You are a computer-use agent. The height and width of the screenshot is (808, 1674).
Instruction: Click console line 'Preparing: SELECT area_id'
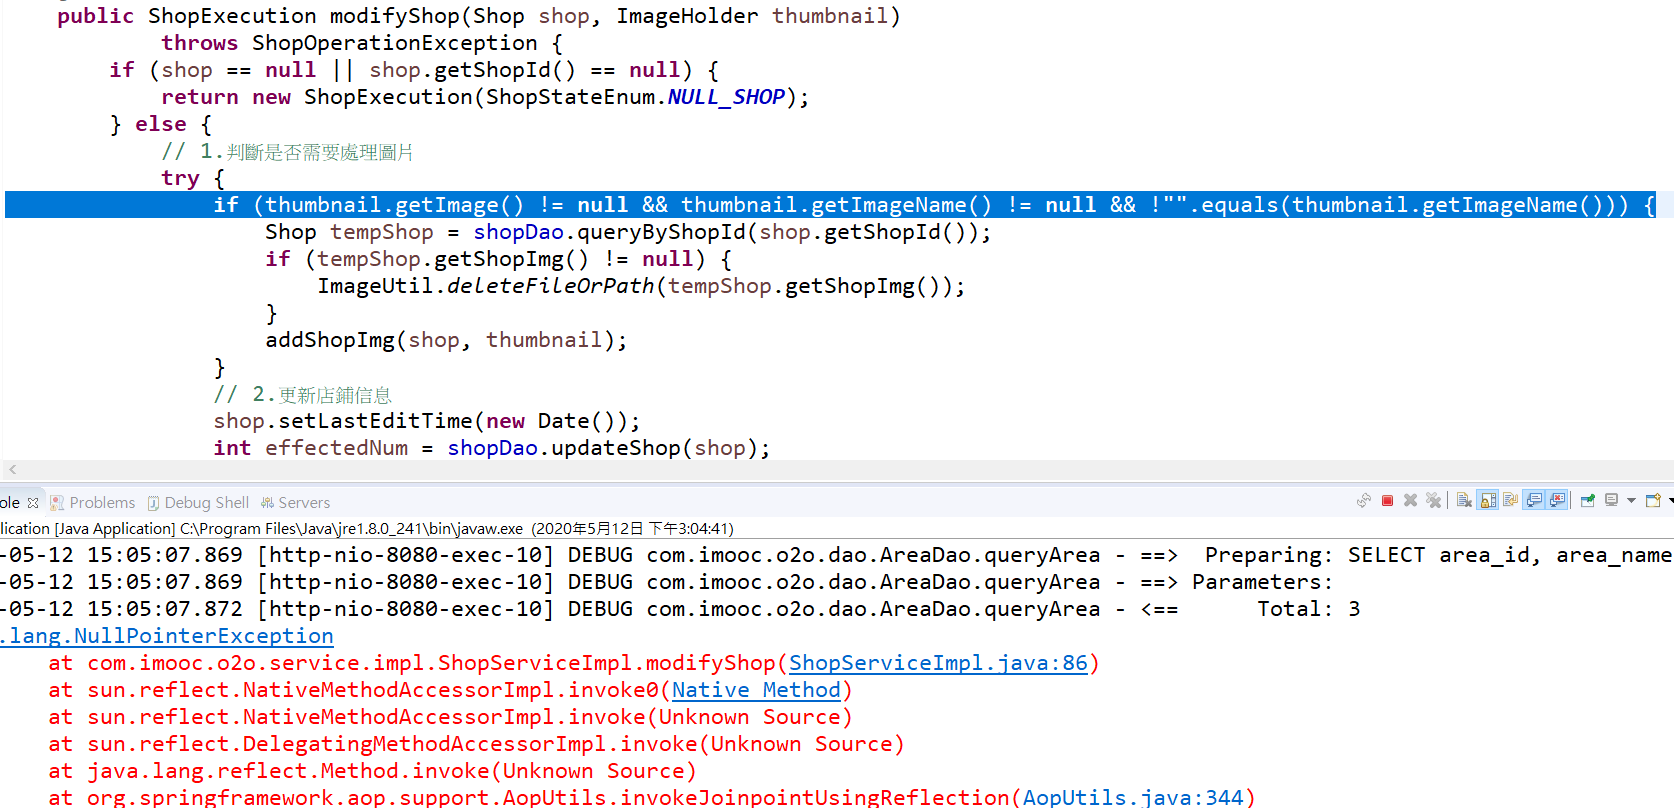pyautogui.click(x=836, y=555)
